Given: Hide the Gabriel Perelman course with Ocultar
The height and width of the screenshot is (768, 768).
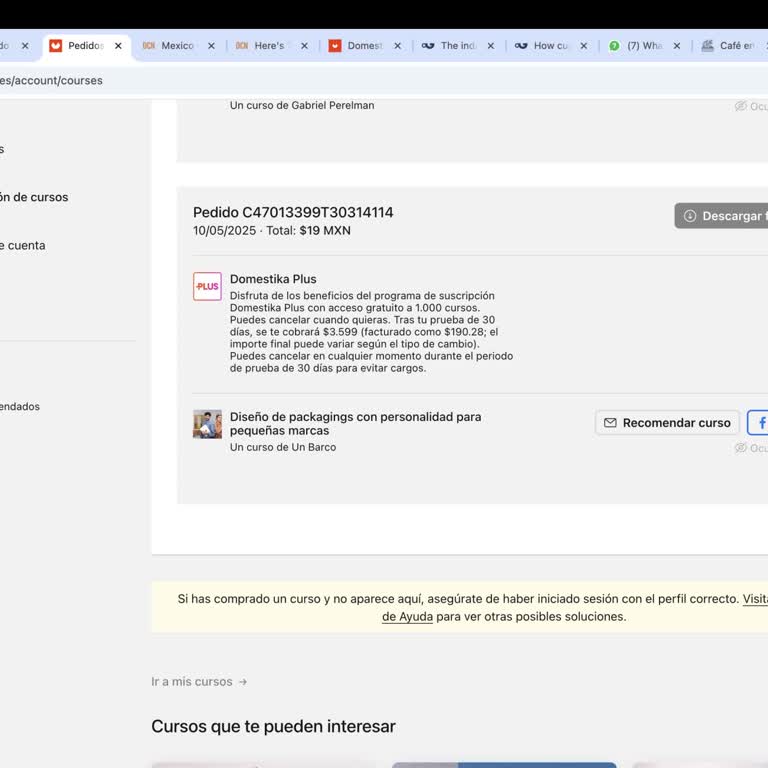Looking at the screenshot, I should tap(751, 106).
